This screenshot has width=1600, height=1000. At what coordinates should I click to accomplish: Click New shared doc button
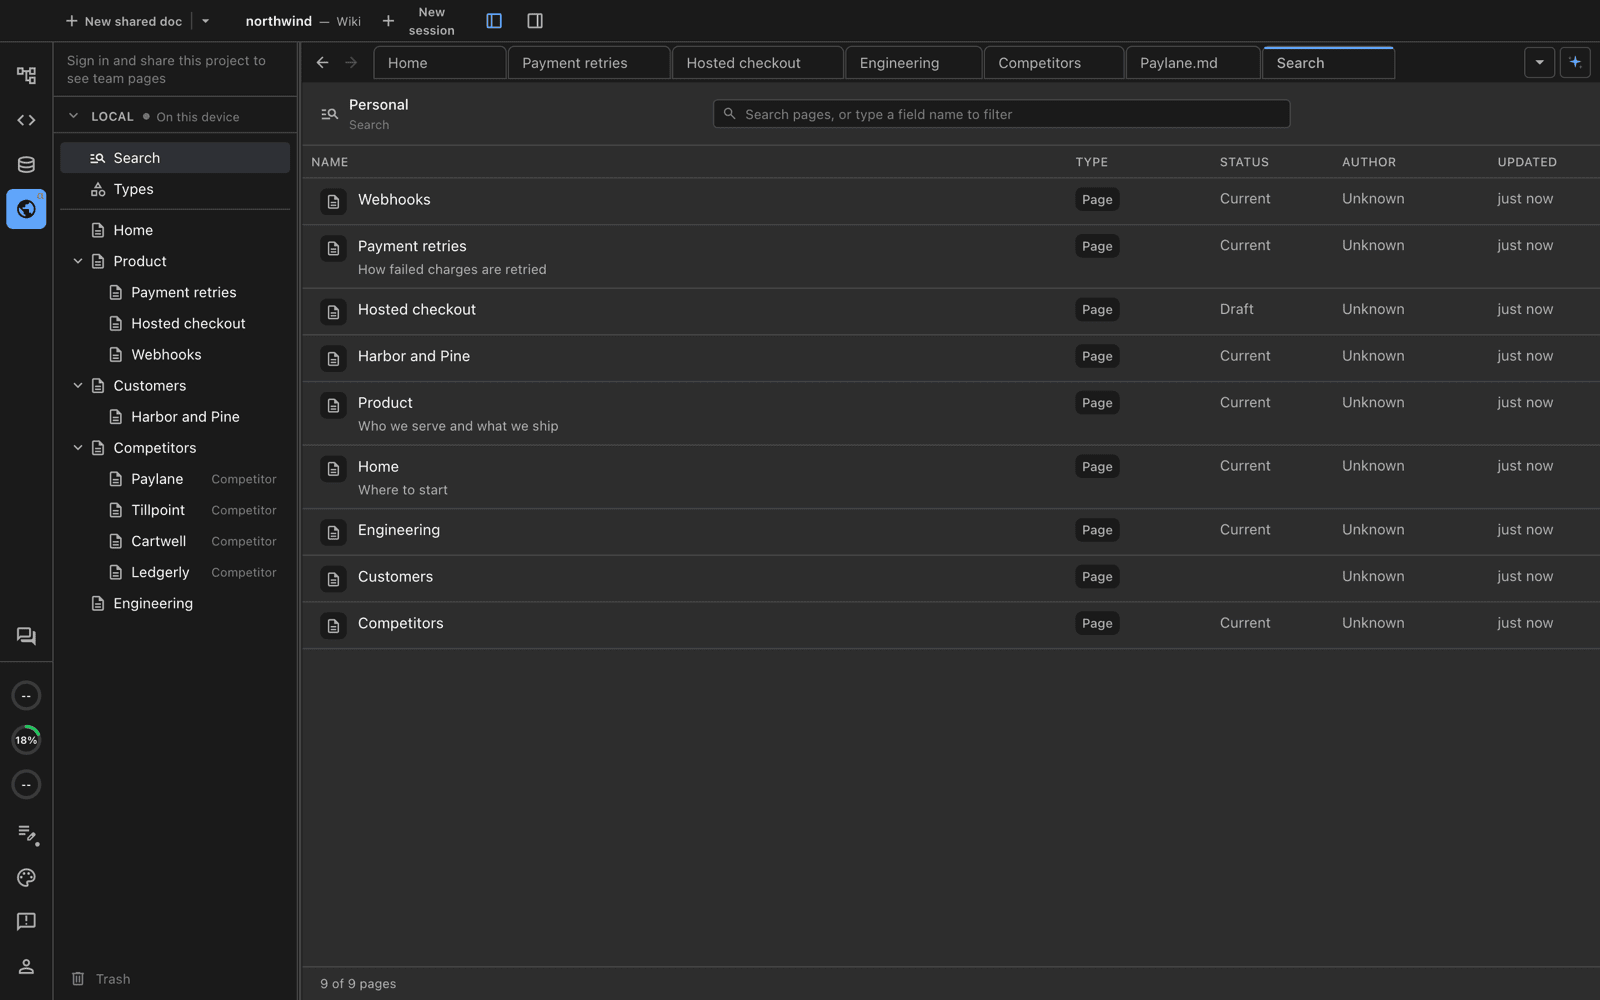124,21
